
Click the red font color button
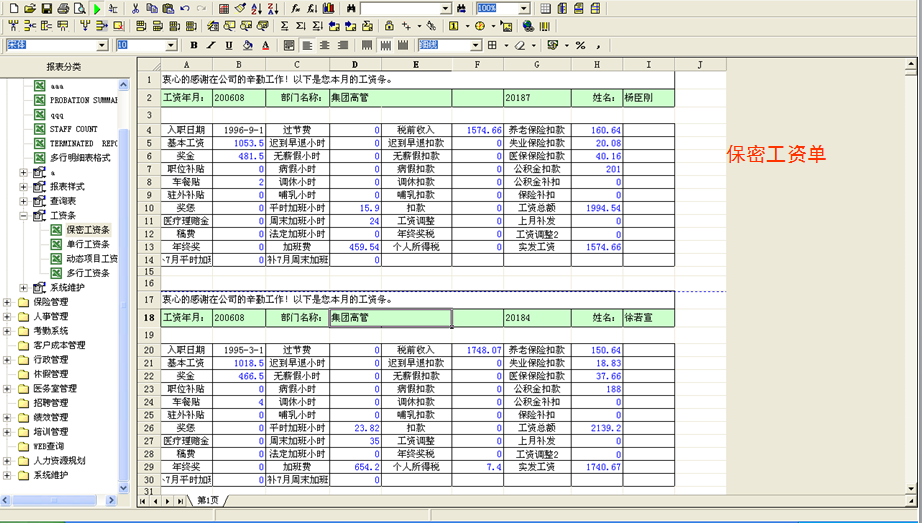click(x=265, y=45)
